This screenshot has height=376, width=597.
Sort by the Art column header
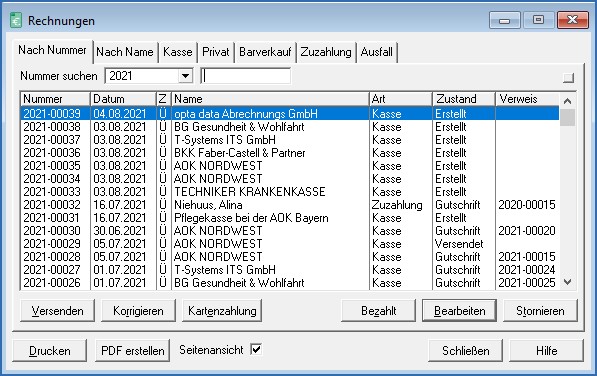pos(401,99)
